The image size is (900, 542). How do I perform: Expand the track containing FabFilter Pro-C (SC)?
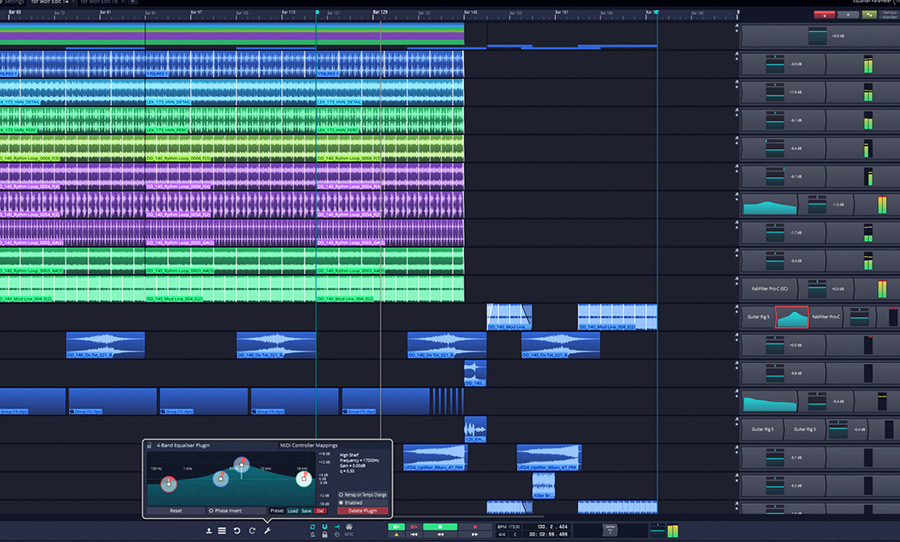[737, 281]
